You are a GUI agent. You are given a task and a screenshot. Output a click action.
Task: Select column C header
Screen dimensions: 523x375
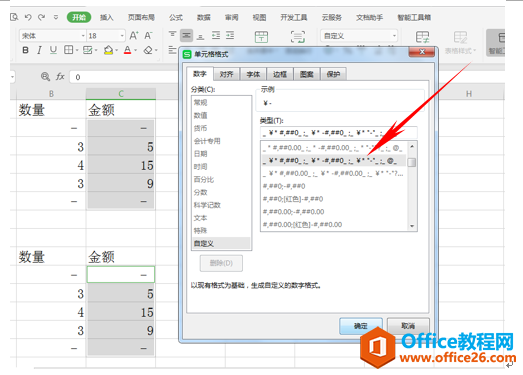pyautogui.click(x=121, y=94)
